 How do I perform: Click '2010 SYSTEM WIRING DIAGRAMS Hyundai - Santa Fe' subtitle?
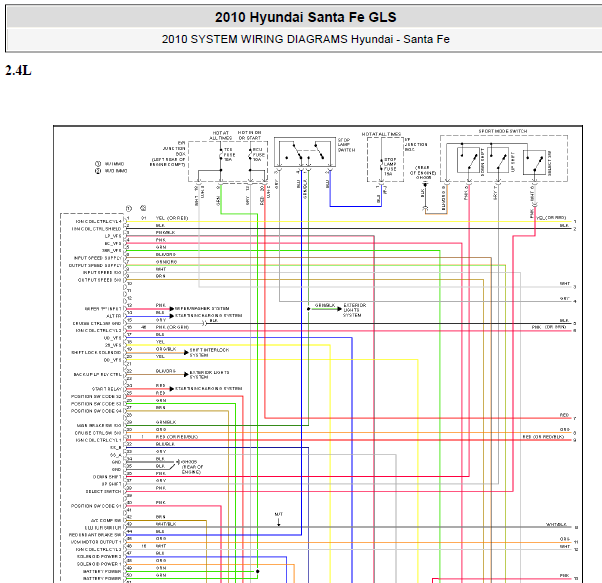pyautogui.click(x=305, y=39)
